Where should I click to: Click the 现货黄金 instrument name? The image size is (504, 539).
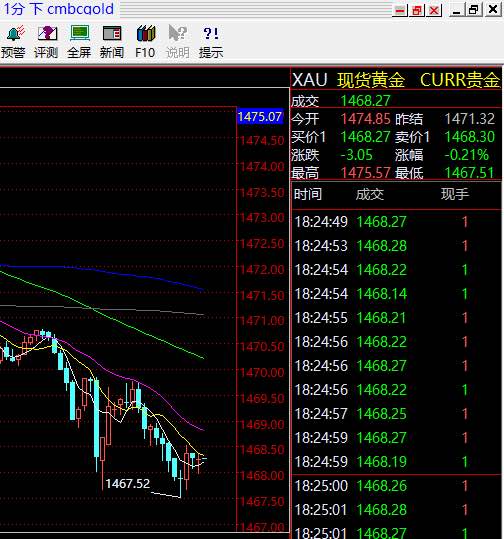pyautogui.click(x=371, y=80)
